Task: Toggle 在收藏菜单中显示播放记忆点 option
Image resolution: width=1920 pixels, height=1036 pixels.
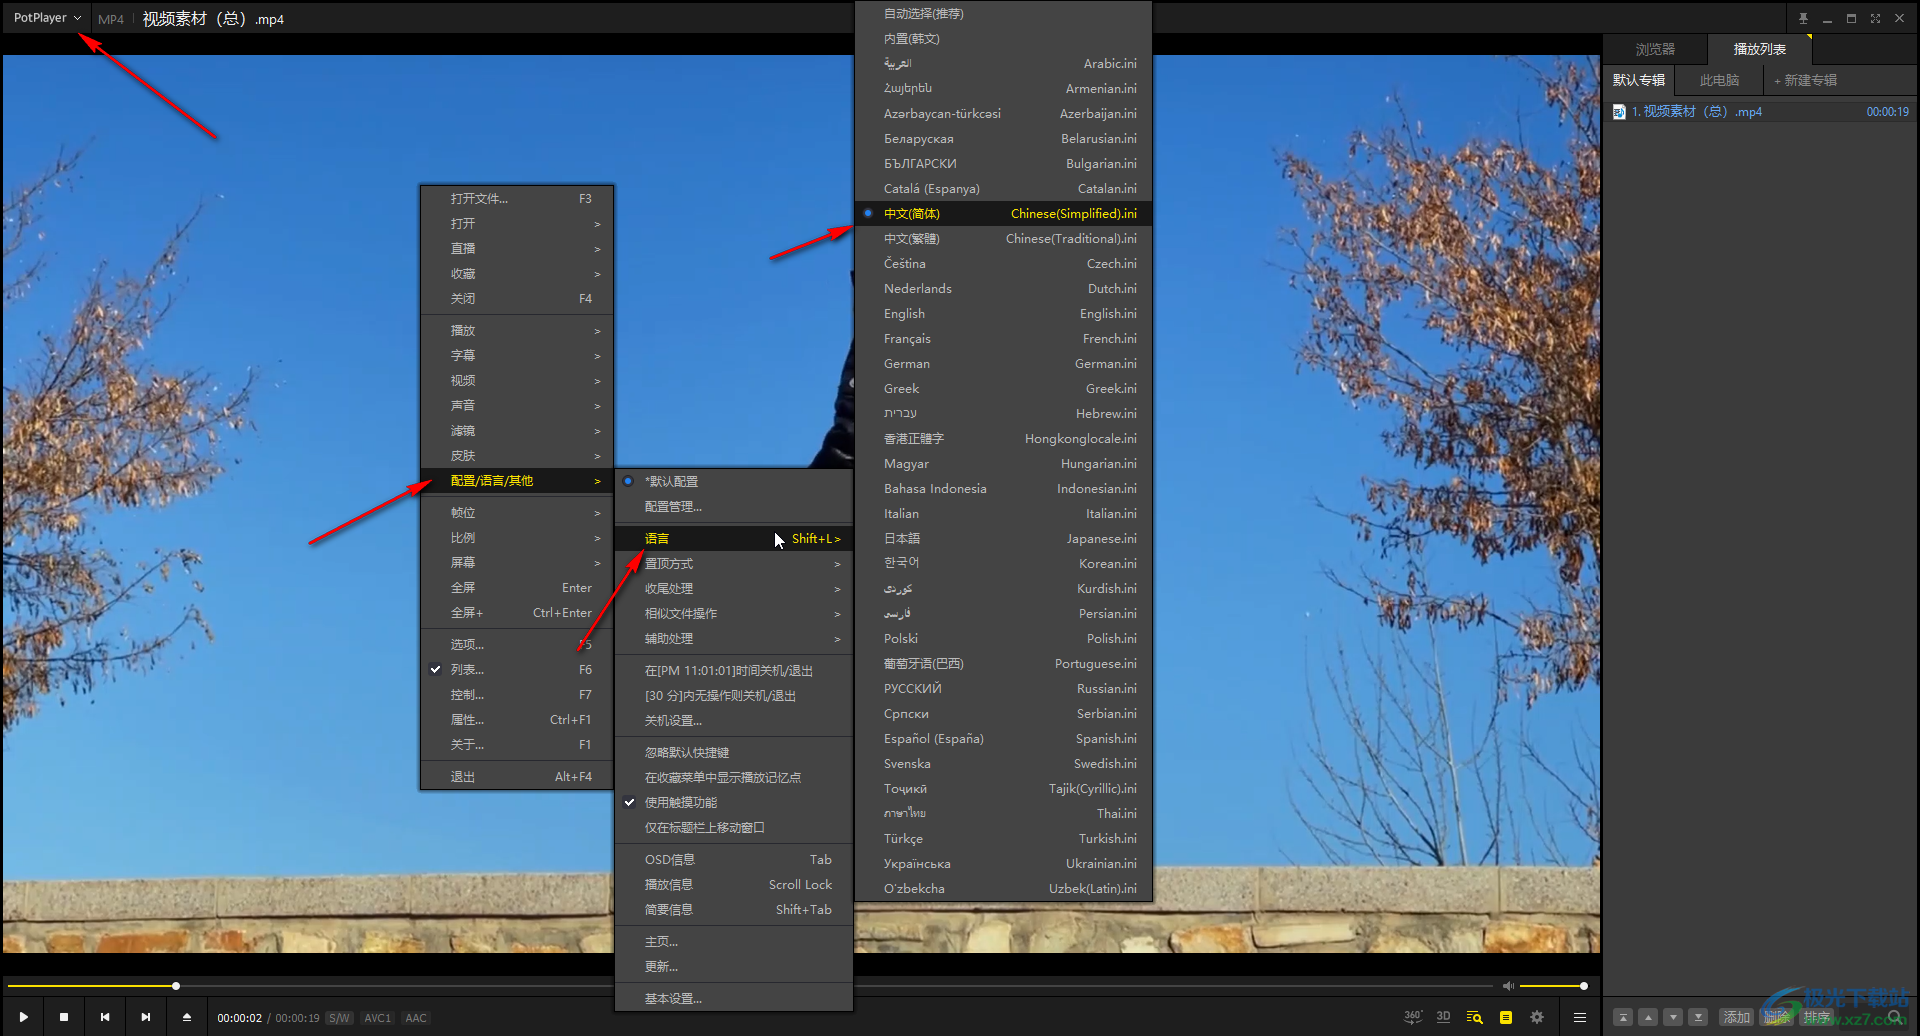Action: click(734, 778)
